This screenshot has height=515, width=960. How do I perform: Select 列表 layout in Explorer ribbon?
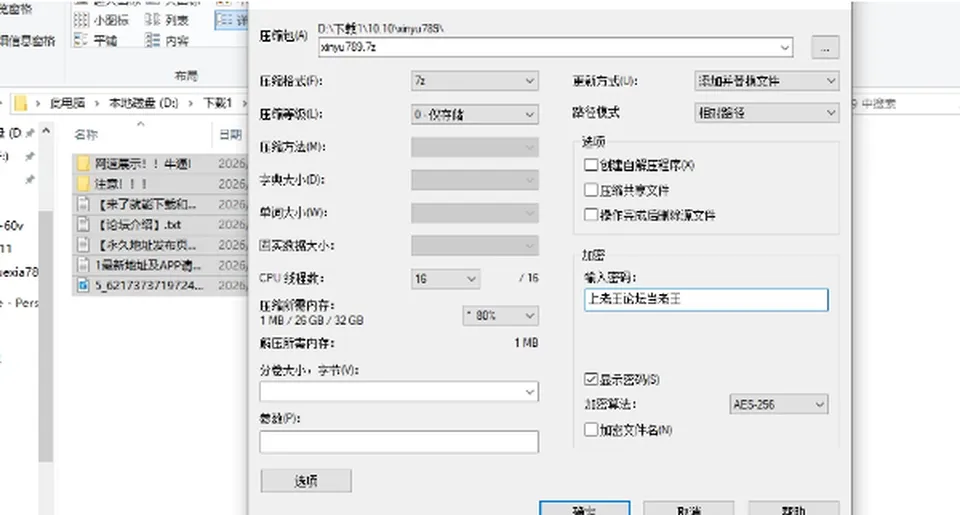[167, 20]
